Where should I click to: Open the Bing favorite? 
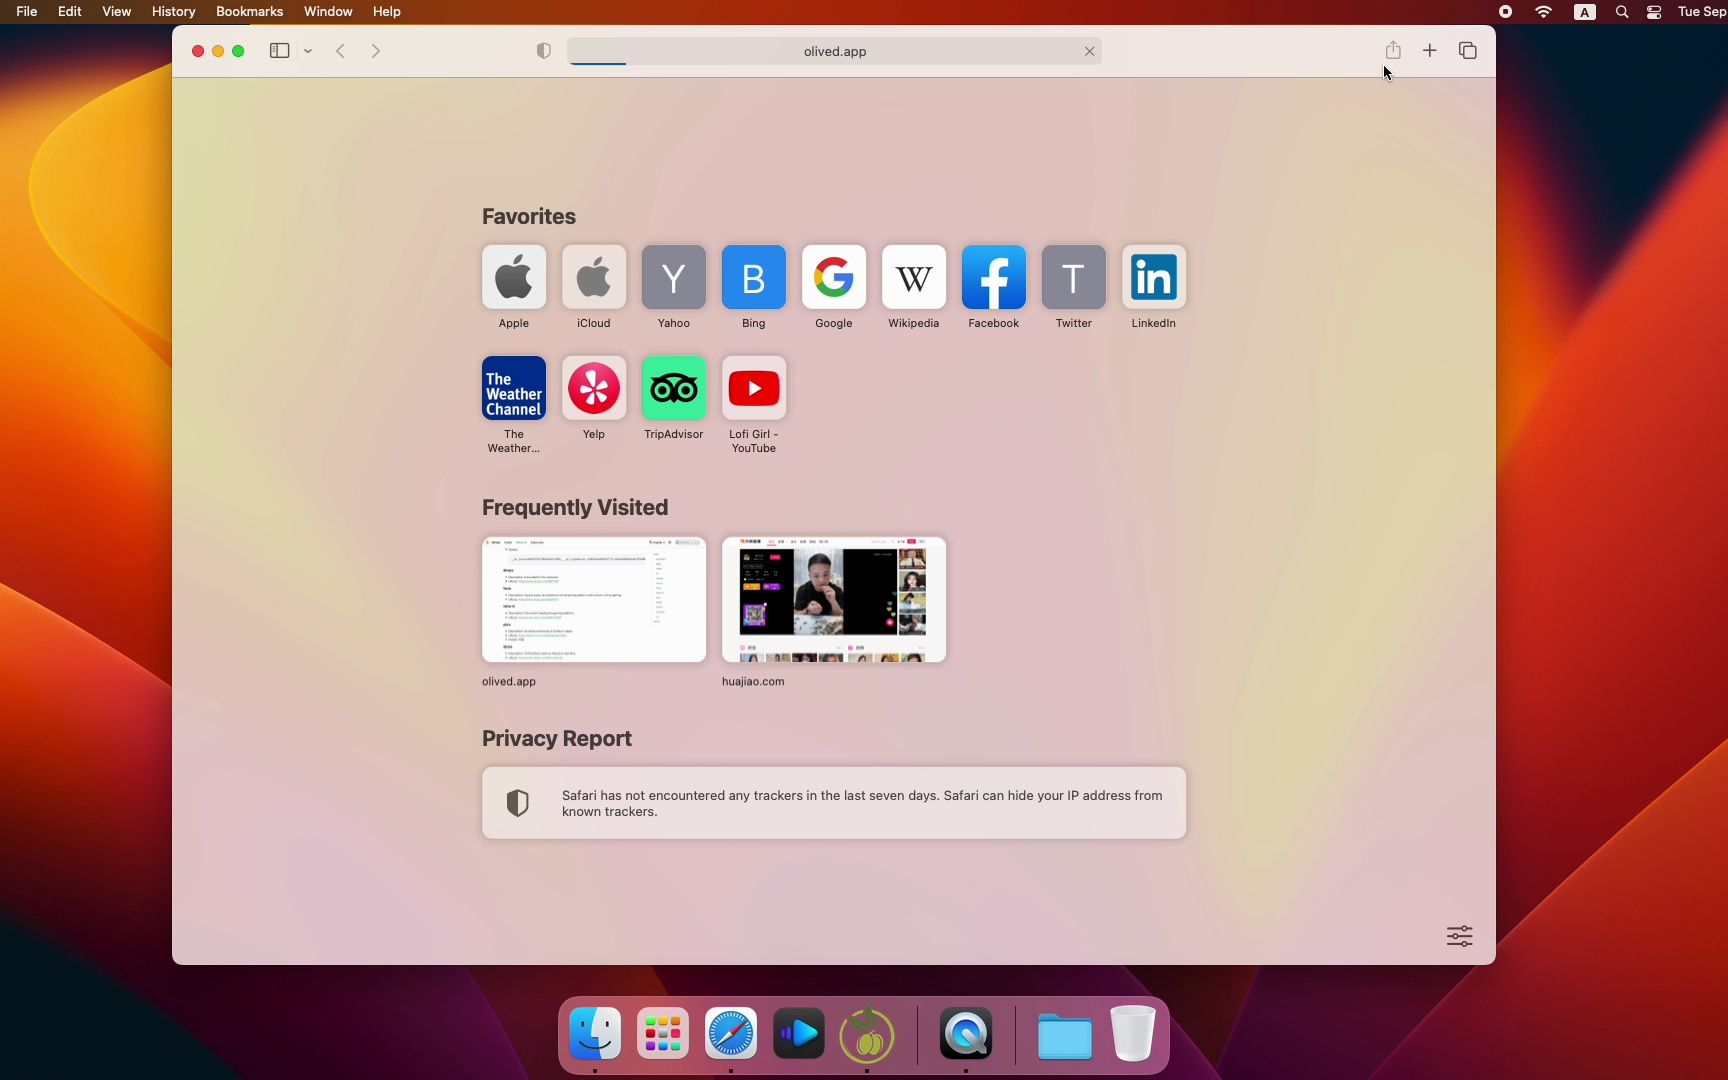(754, 277)
